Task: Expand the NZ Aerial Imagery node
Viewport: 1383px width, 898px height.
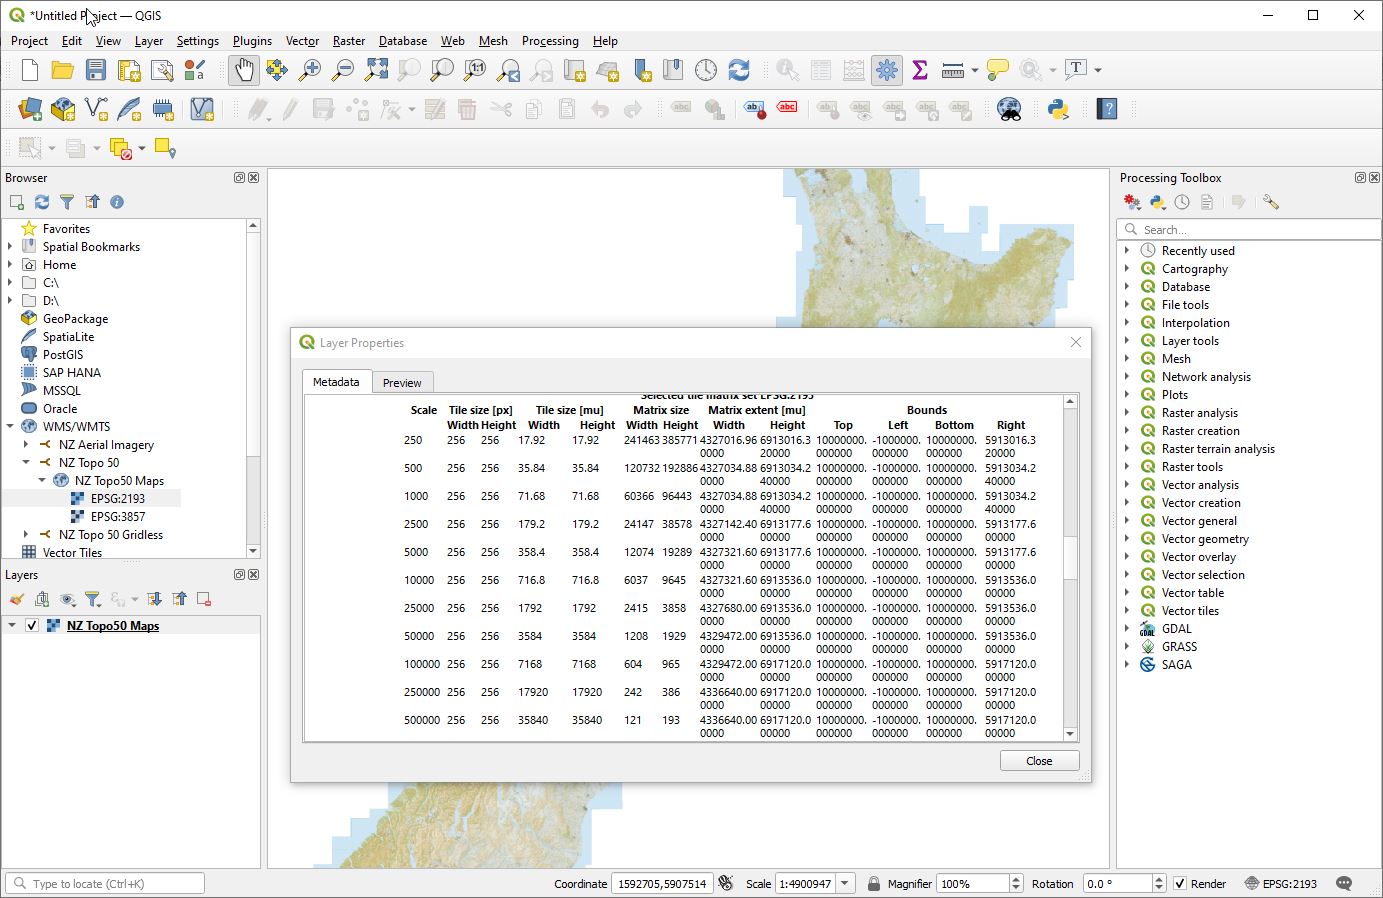Action: (26, 445)
